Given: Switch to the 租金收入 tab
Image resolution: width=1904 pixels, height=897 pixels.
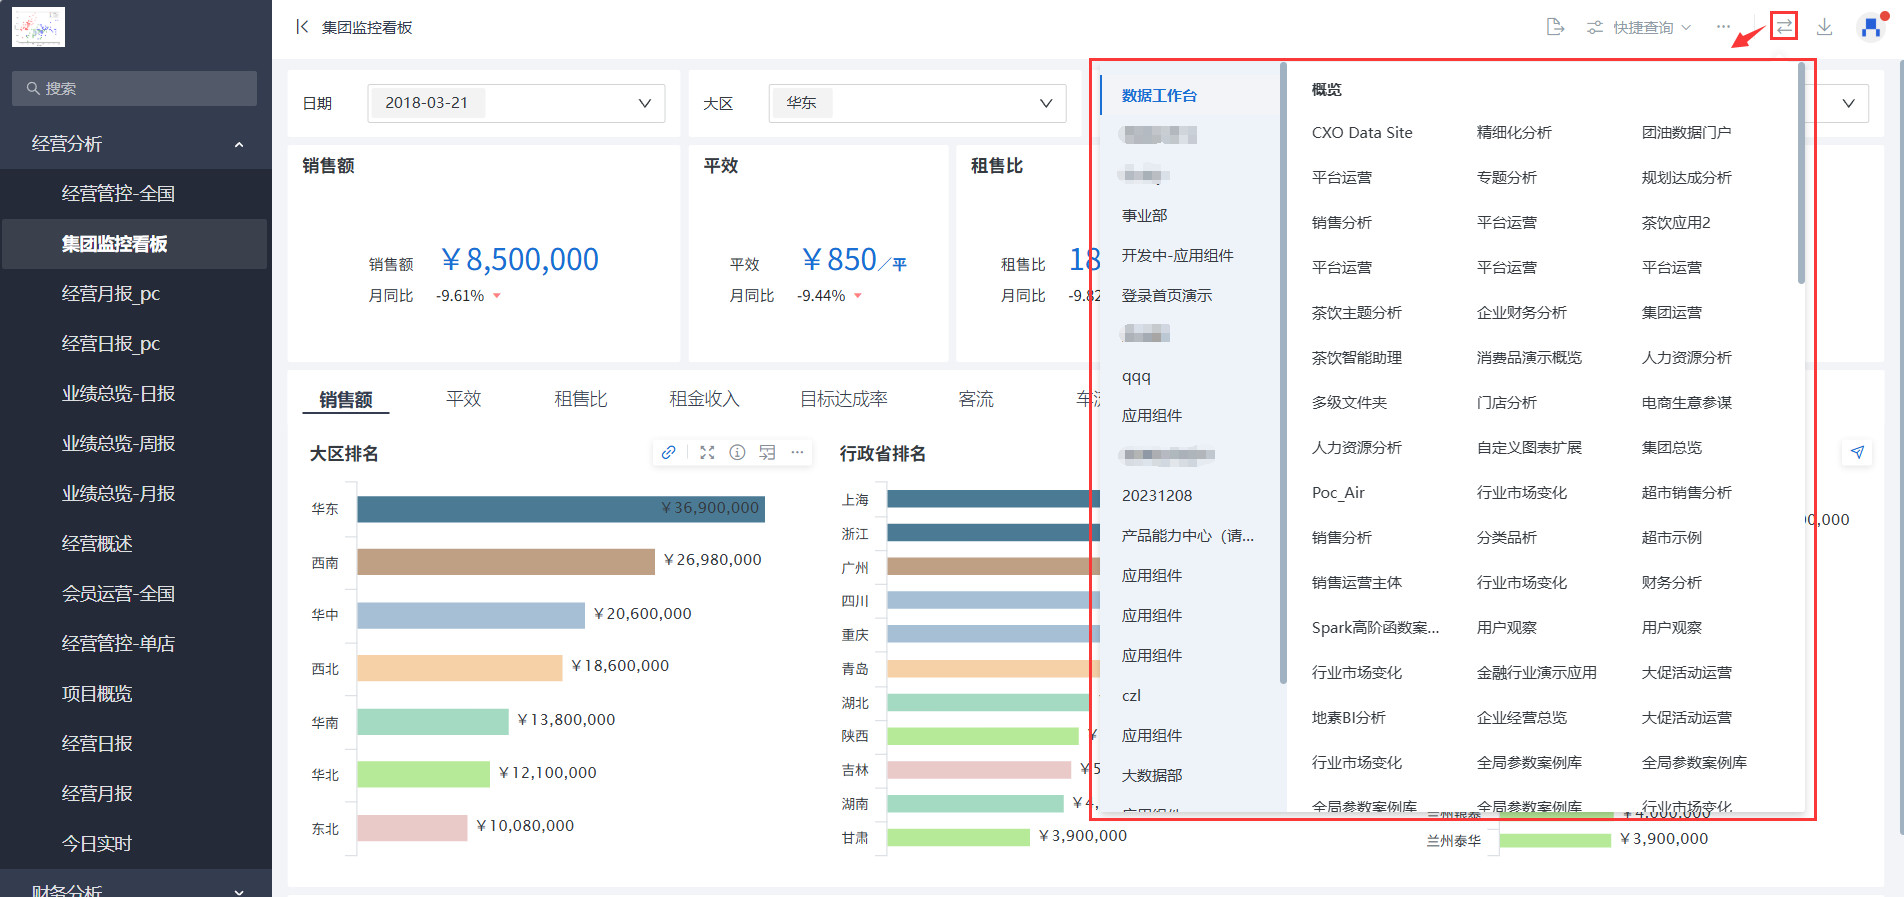Looking at the screenshot, I should 704,399.
